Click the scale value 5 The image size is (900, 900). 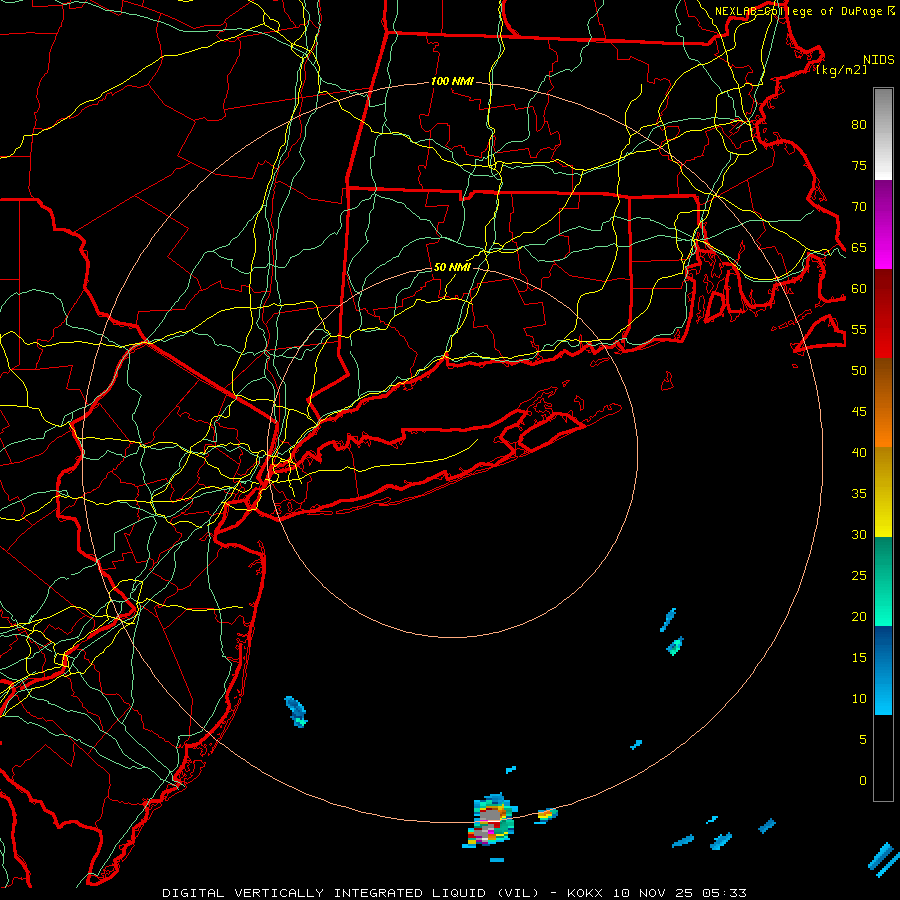[x=863, y=740]
